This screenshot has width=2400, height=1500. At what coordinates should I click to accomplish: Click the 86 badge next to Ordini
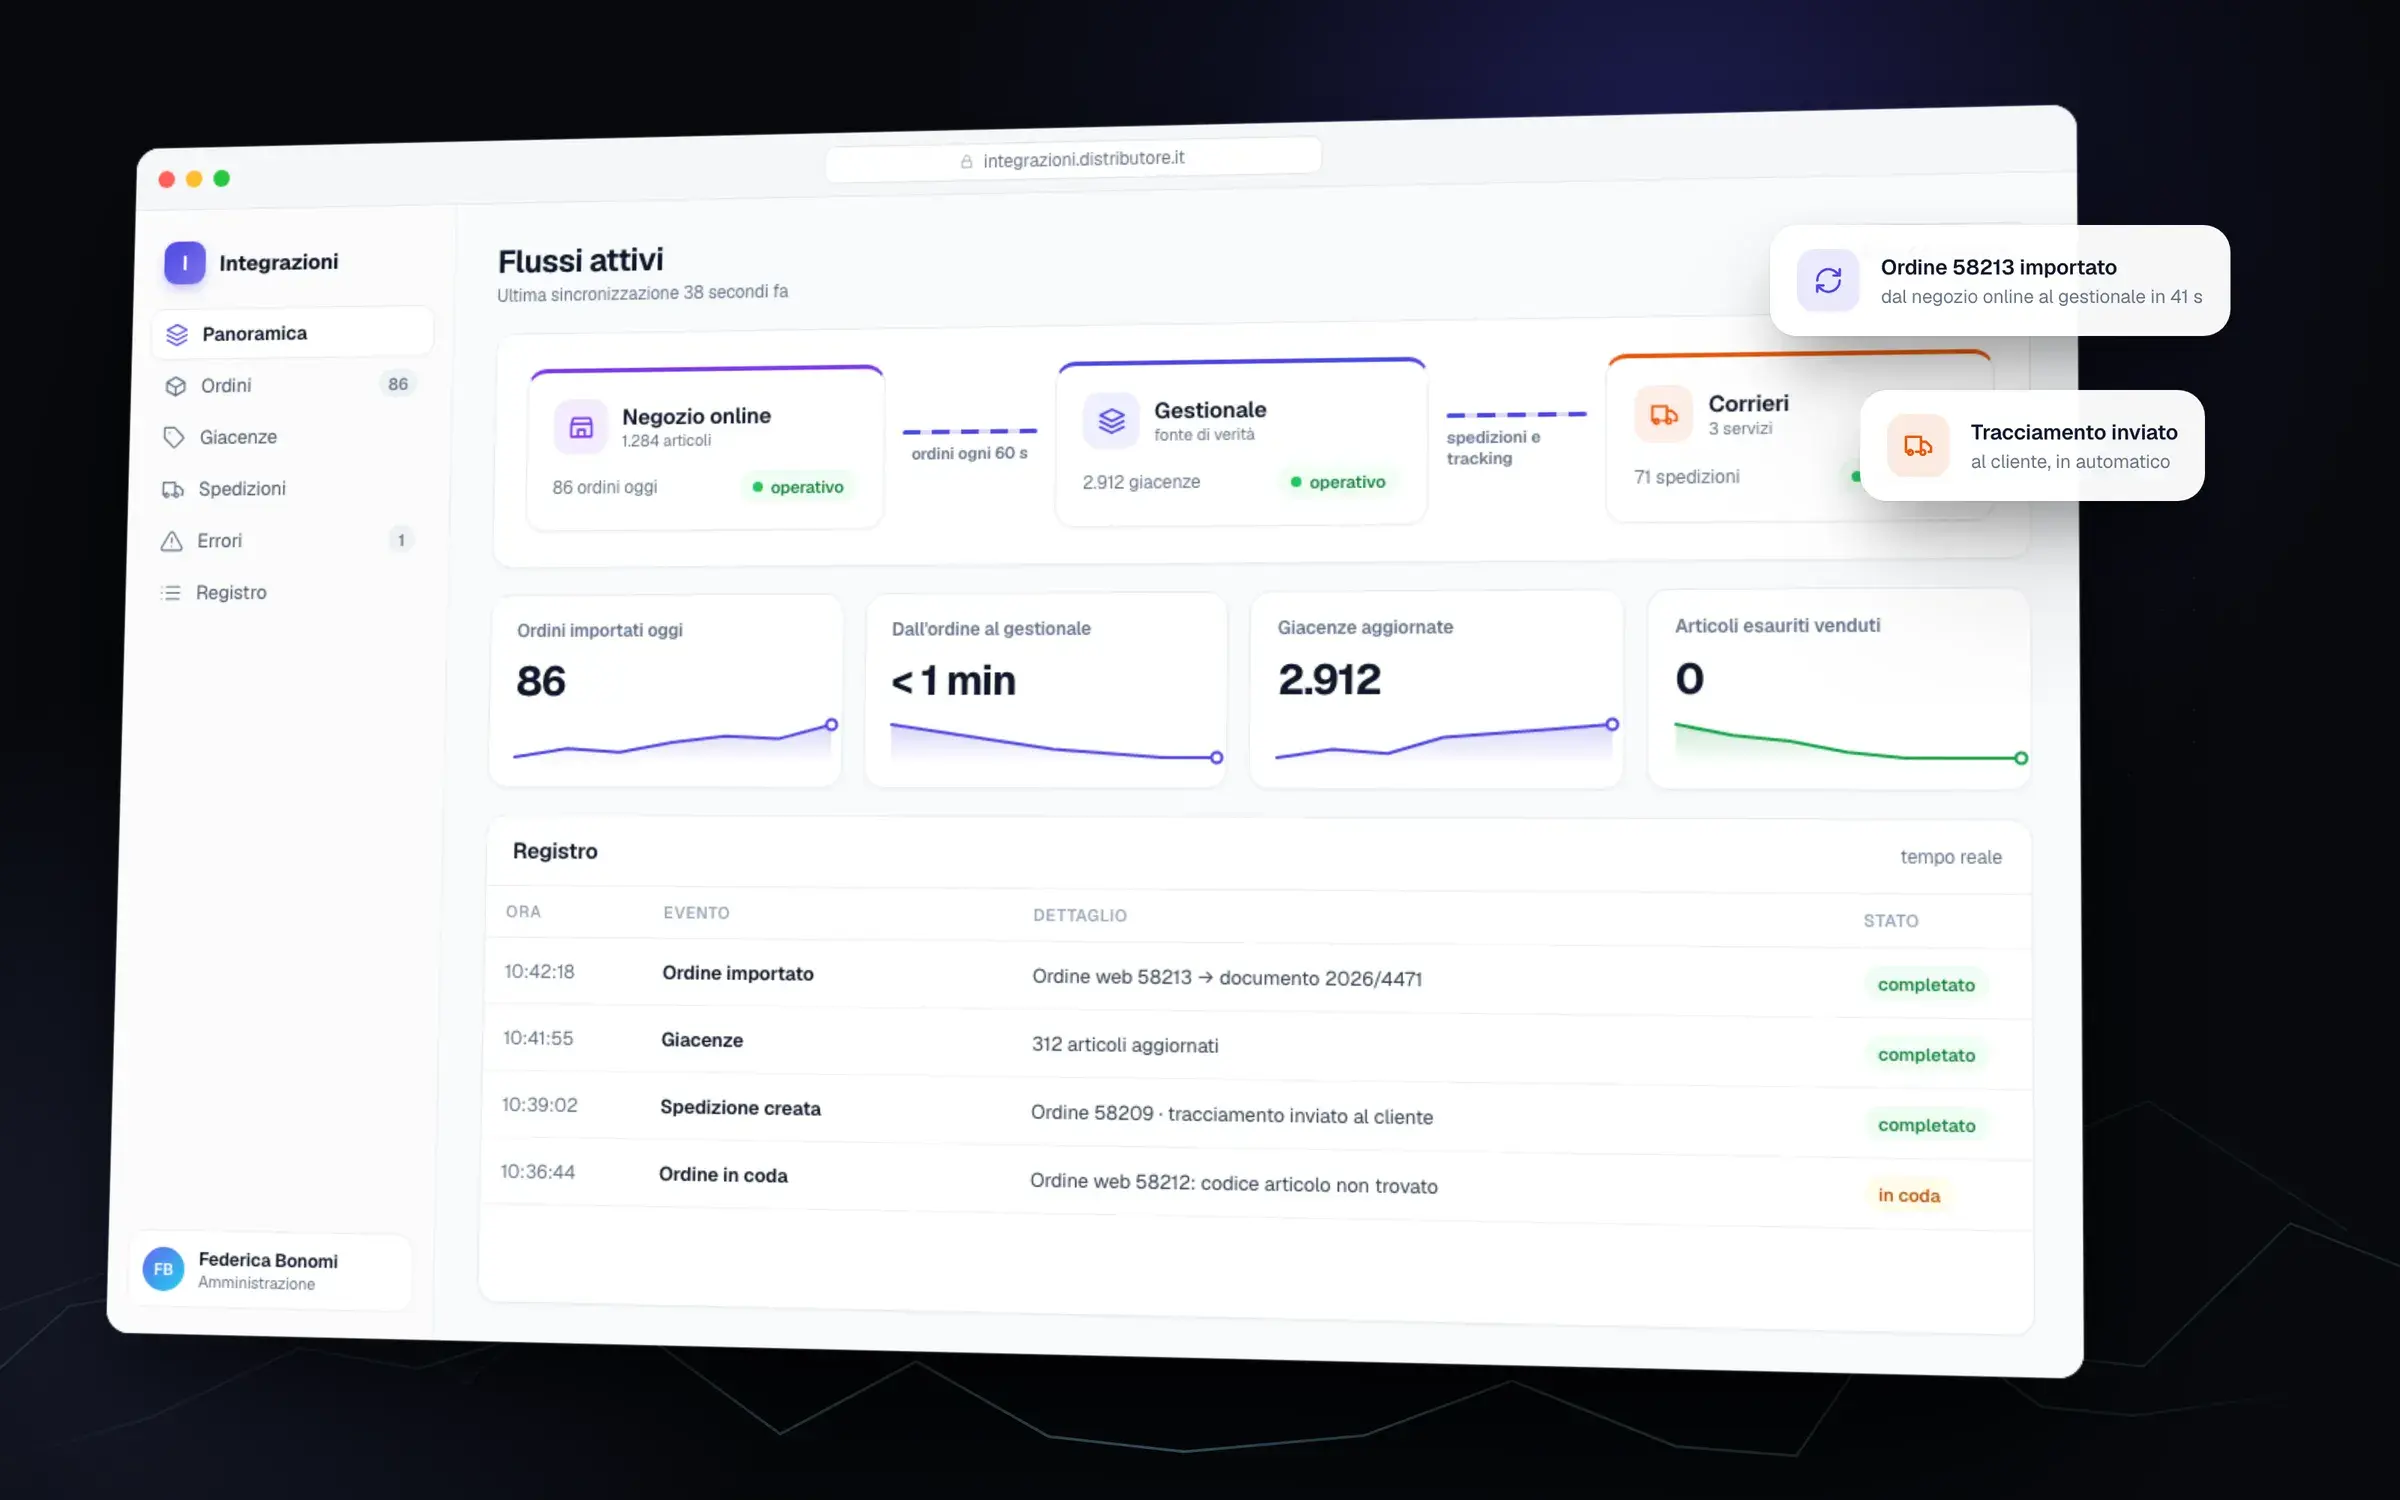point(398,384)
